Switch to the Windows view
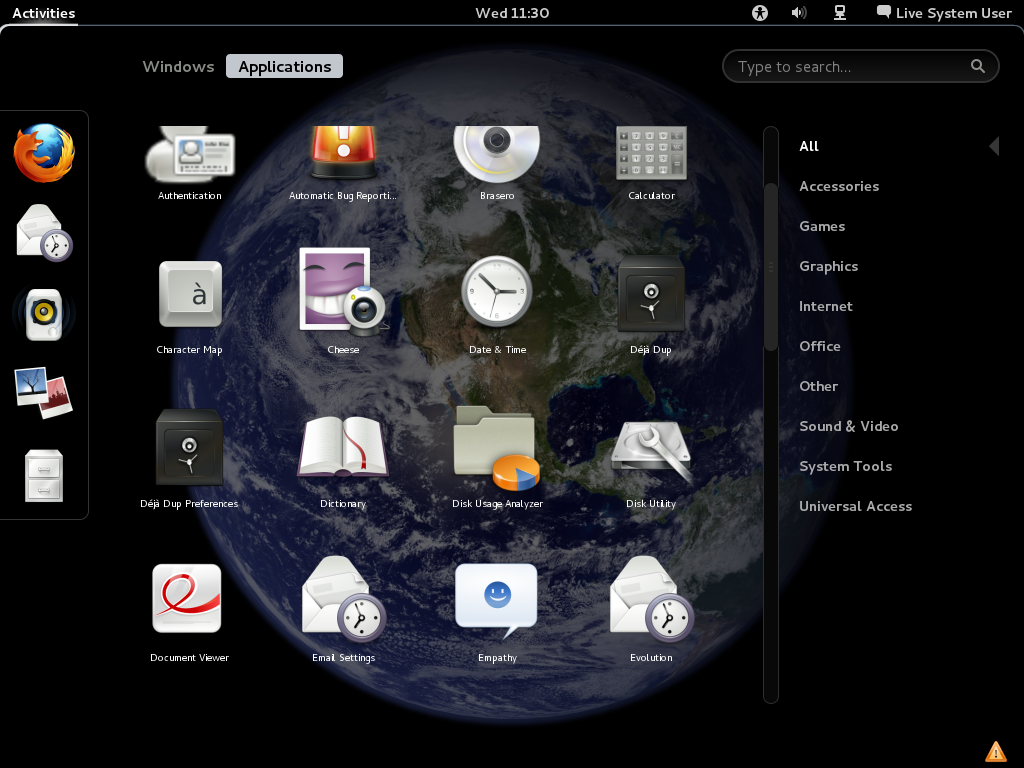The width and height of the screenshot is (1024, 768). click(178, 67)
